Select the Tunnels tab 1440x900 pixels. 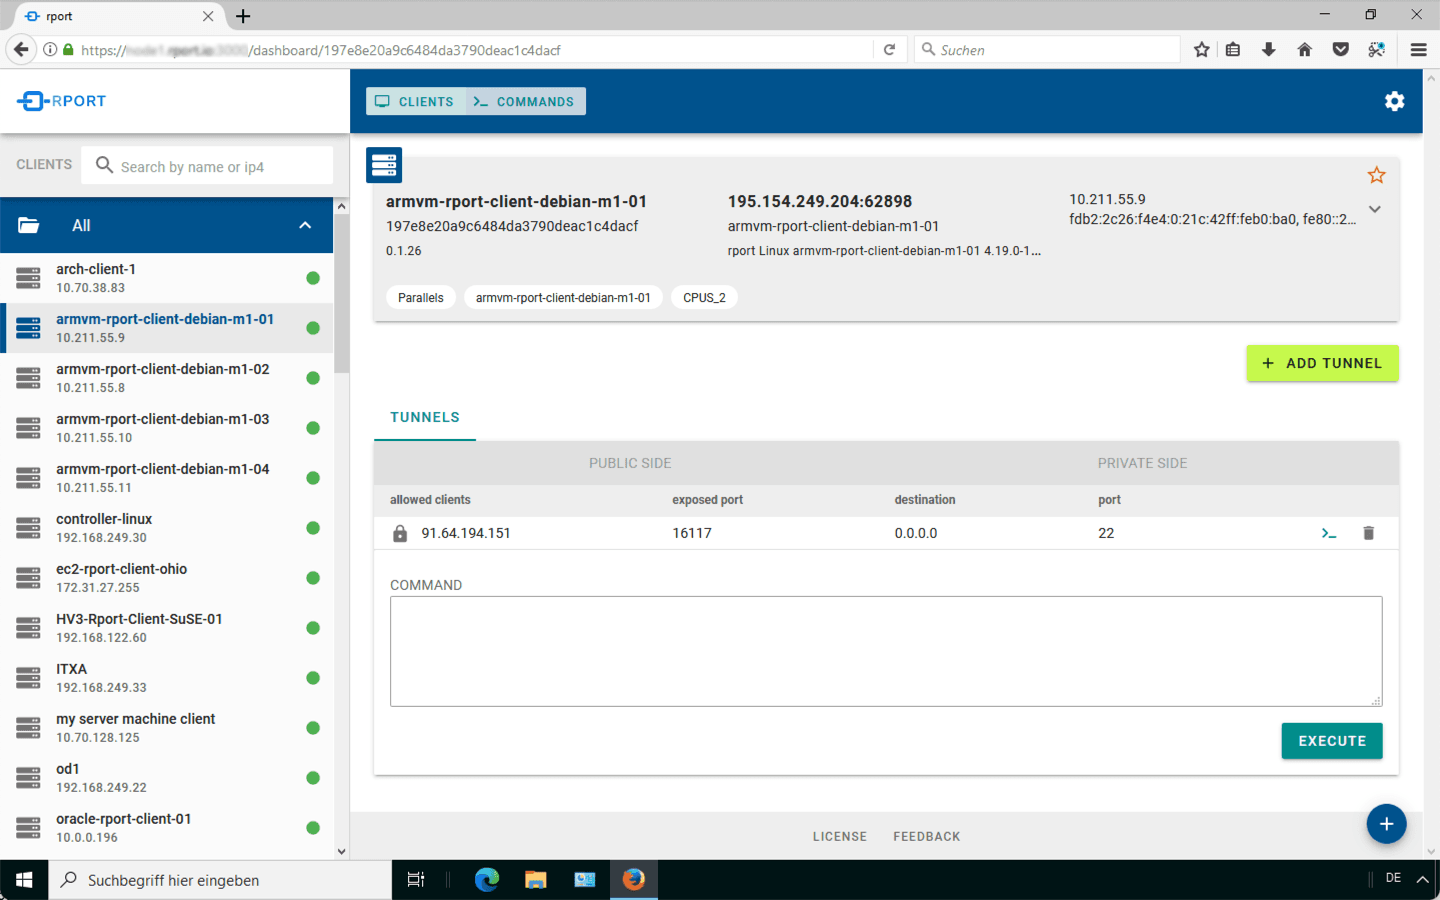click(425, 418)
